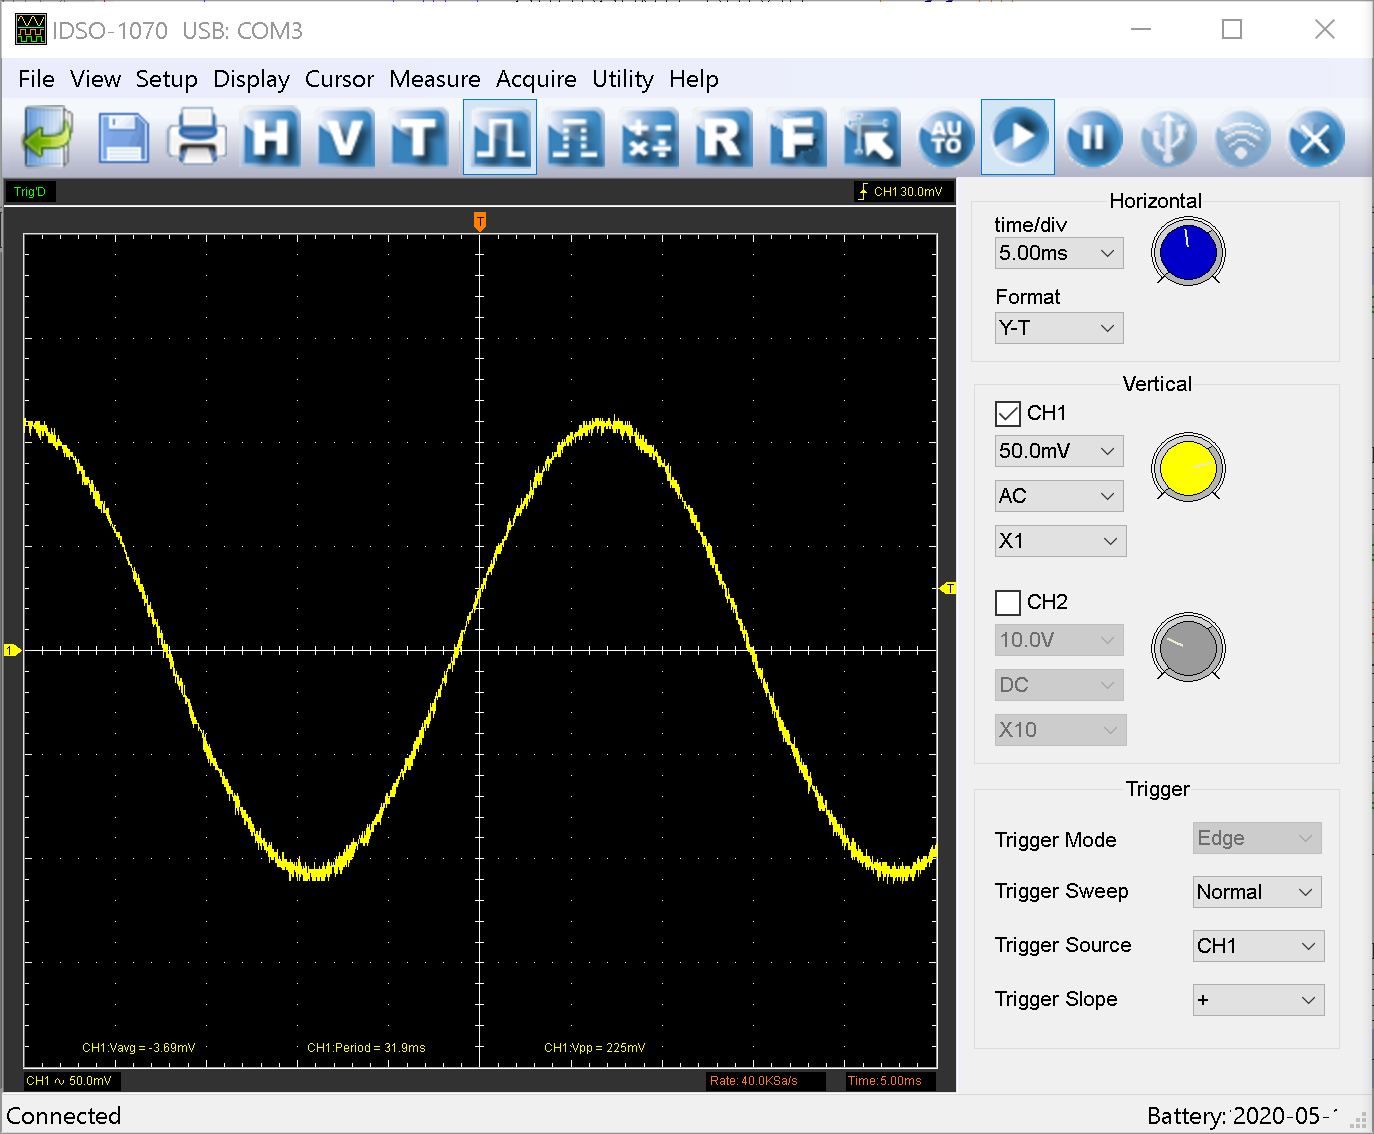Screen dimensions: 1374x1134
Task: Click the Trig'D status indicator
Action: [30, 192]
